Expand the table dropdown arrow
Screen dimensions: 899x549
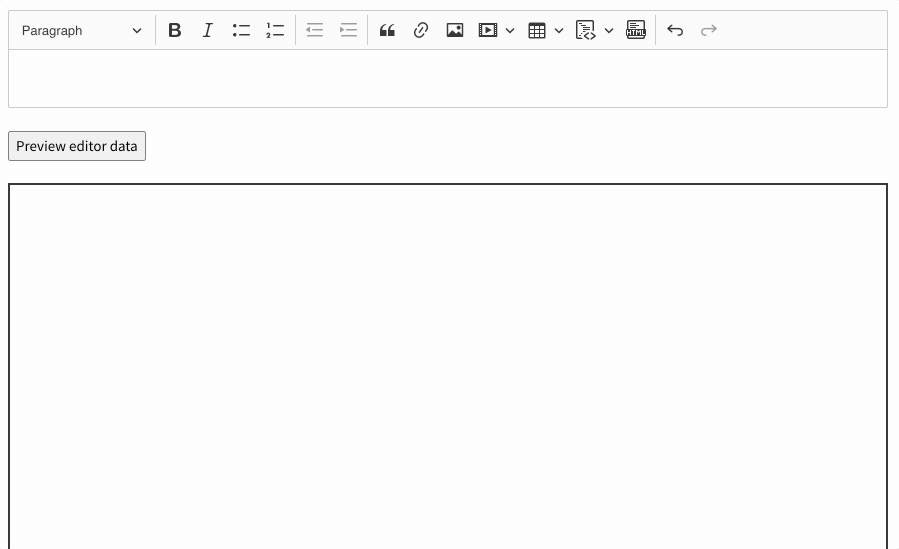(559, 30)
